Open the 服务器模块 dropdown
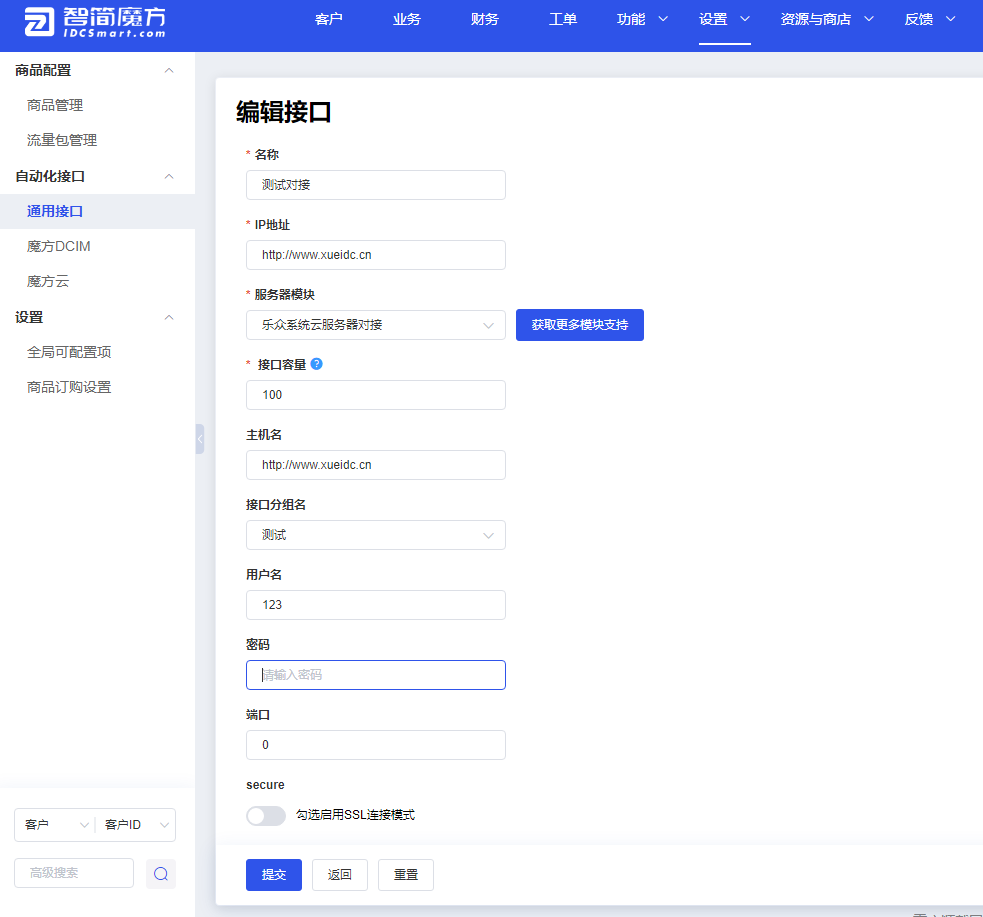This screenshot has width=983, height=917. tap(376, 325)
